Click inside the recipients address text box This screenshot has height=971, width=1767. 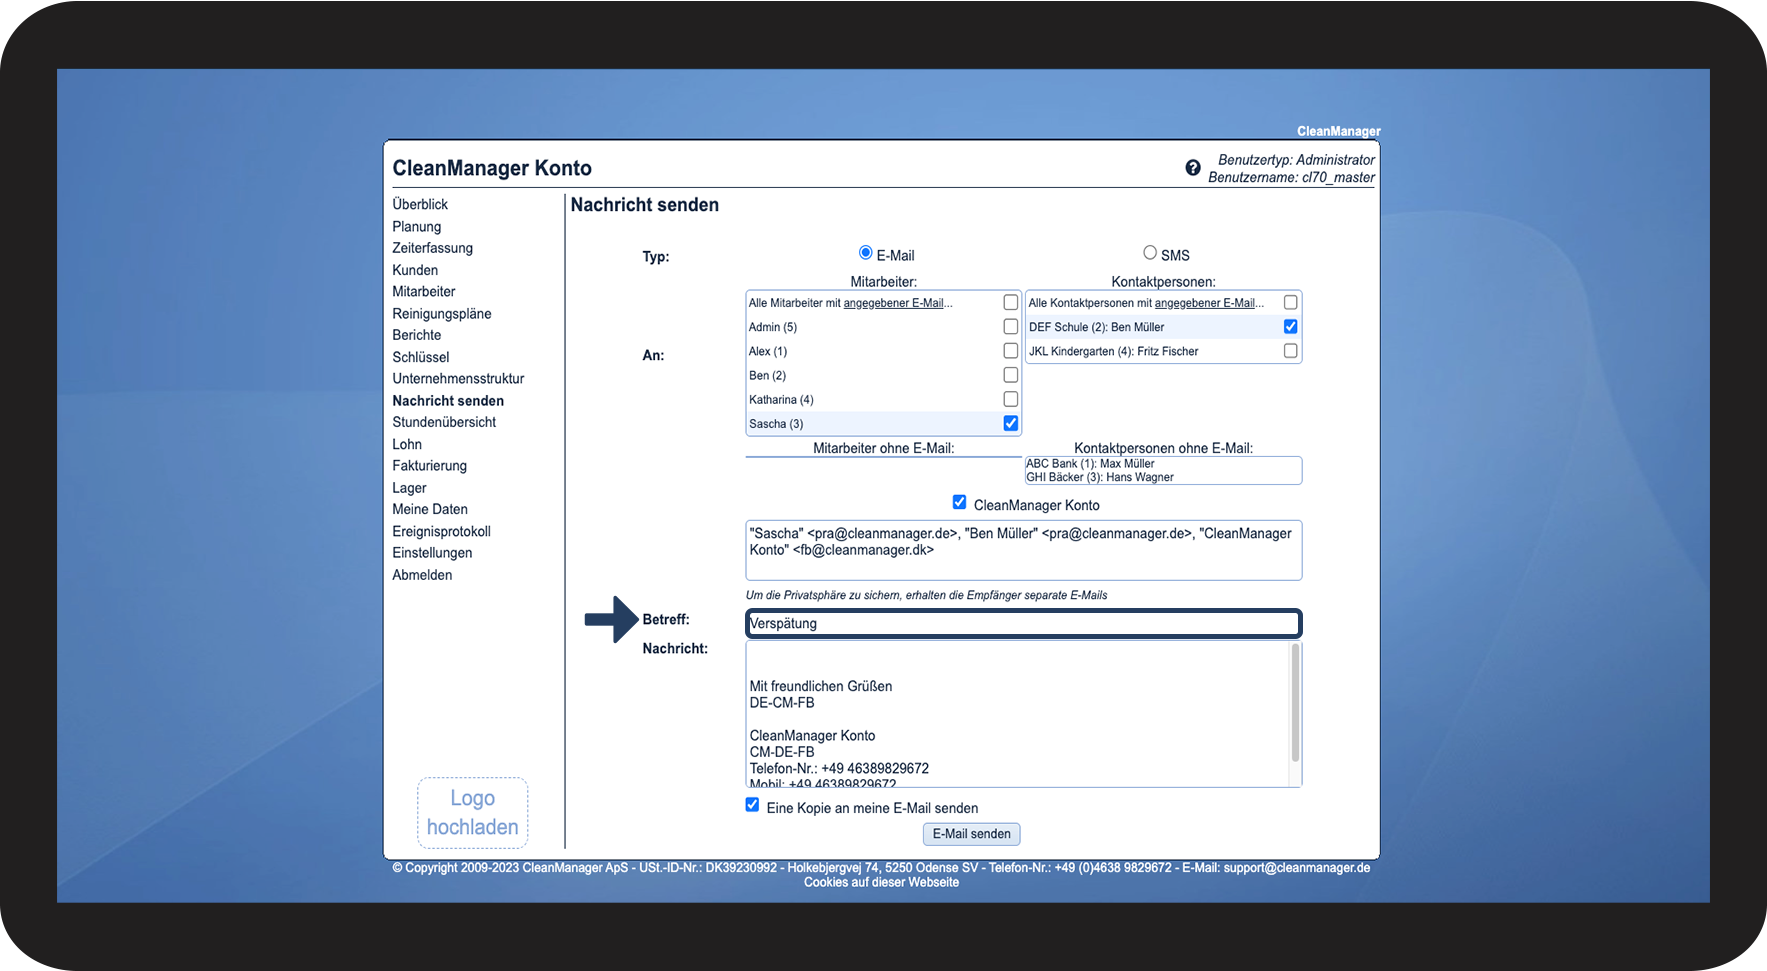1022,560
